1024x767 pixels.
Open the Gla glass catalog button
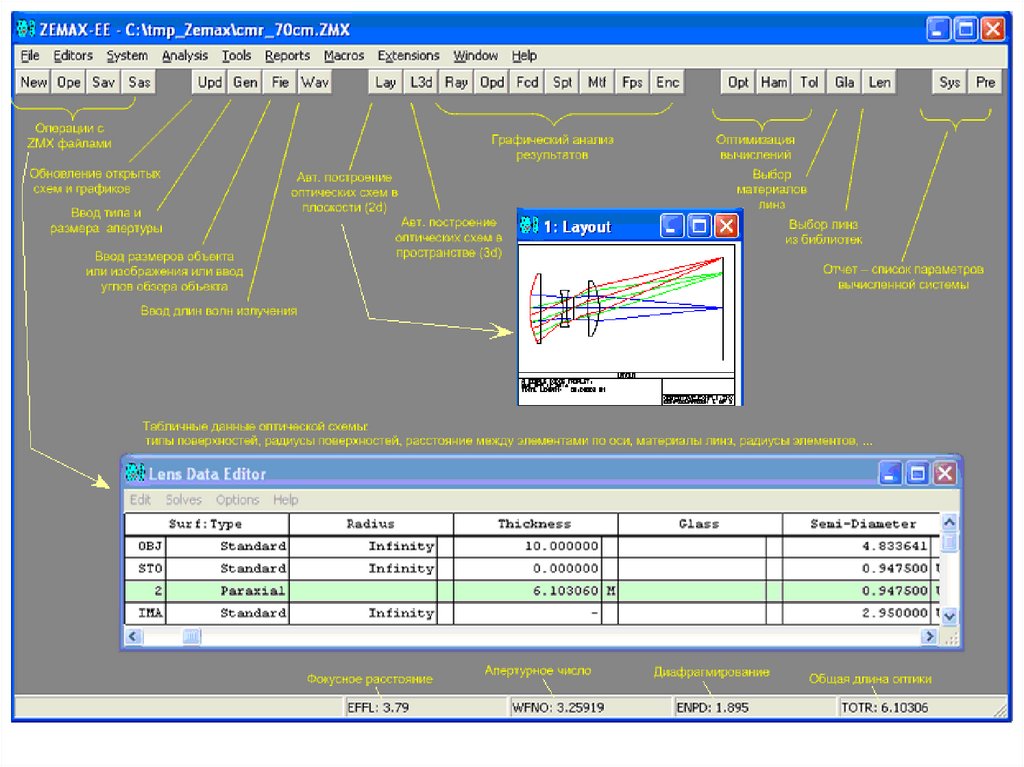(844, 83)
